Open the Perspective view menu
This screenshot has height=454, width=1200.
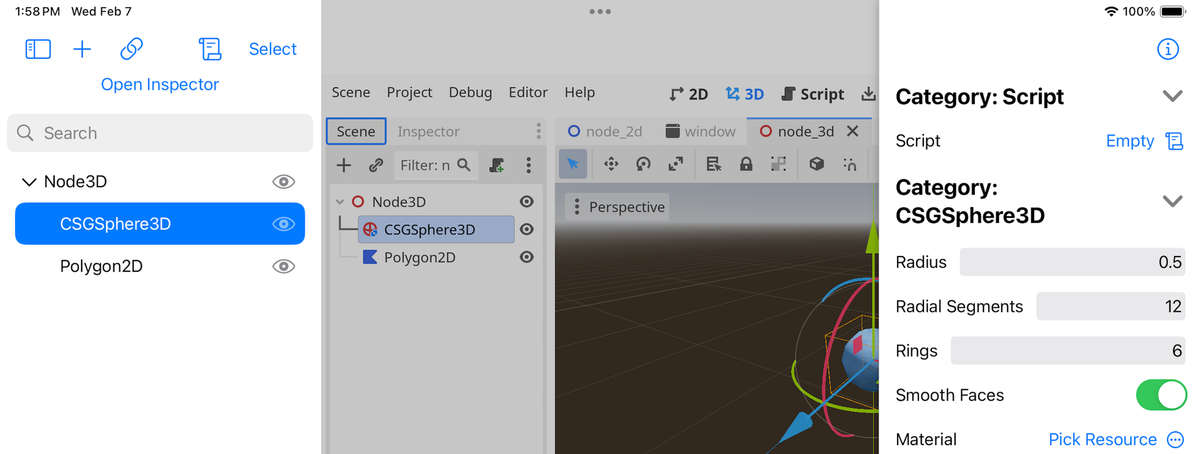617,207
